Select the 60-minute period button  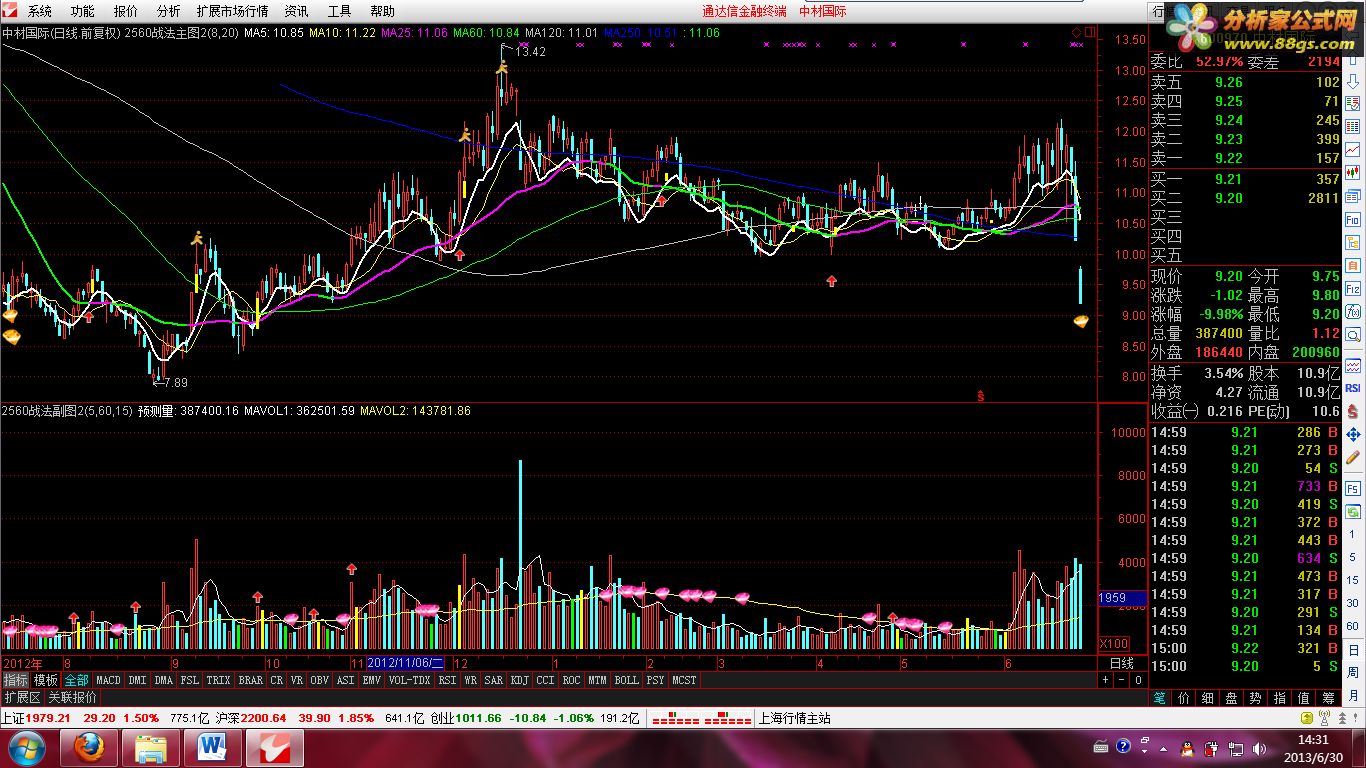point(1352,626)
